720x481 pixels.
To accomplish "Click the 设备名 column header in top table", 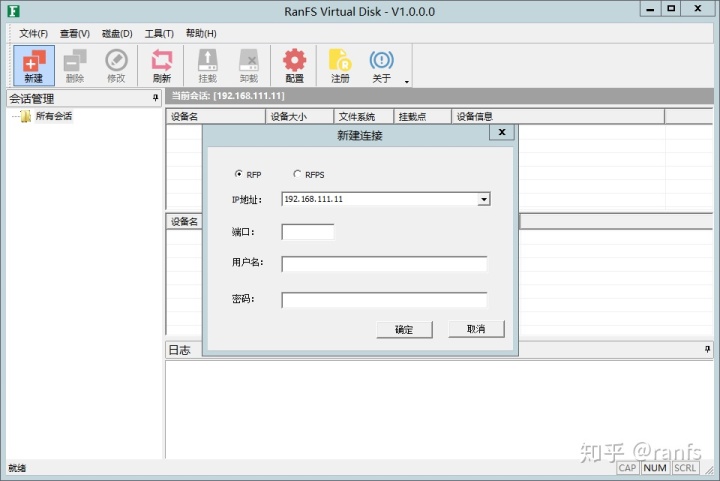I will [216, 117].
